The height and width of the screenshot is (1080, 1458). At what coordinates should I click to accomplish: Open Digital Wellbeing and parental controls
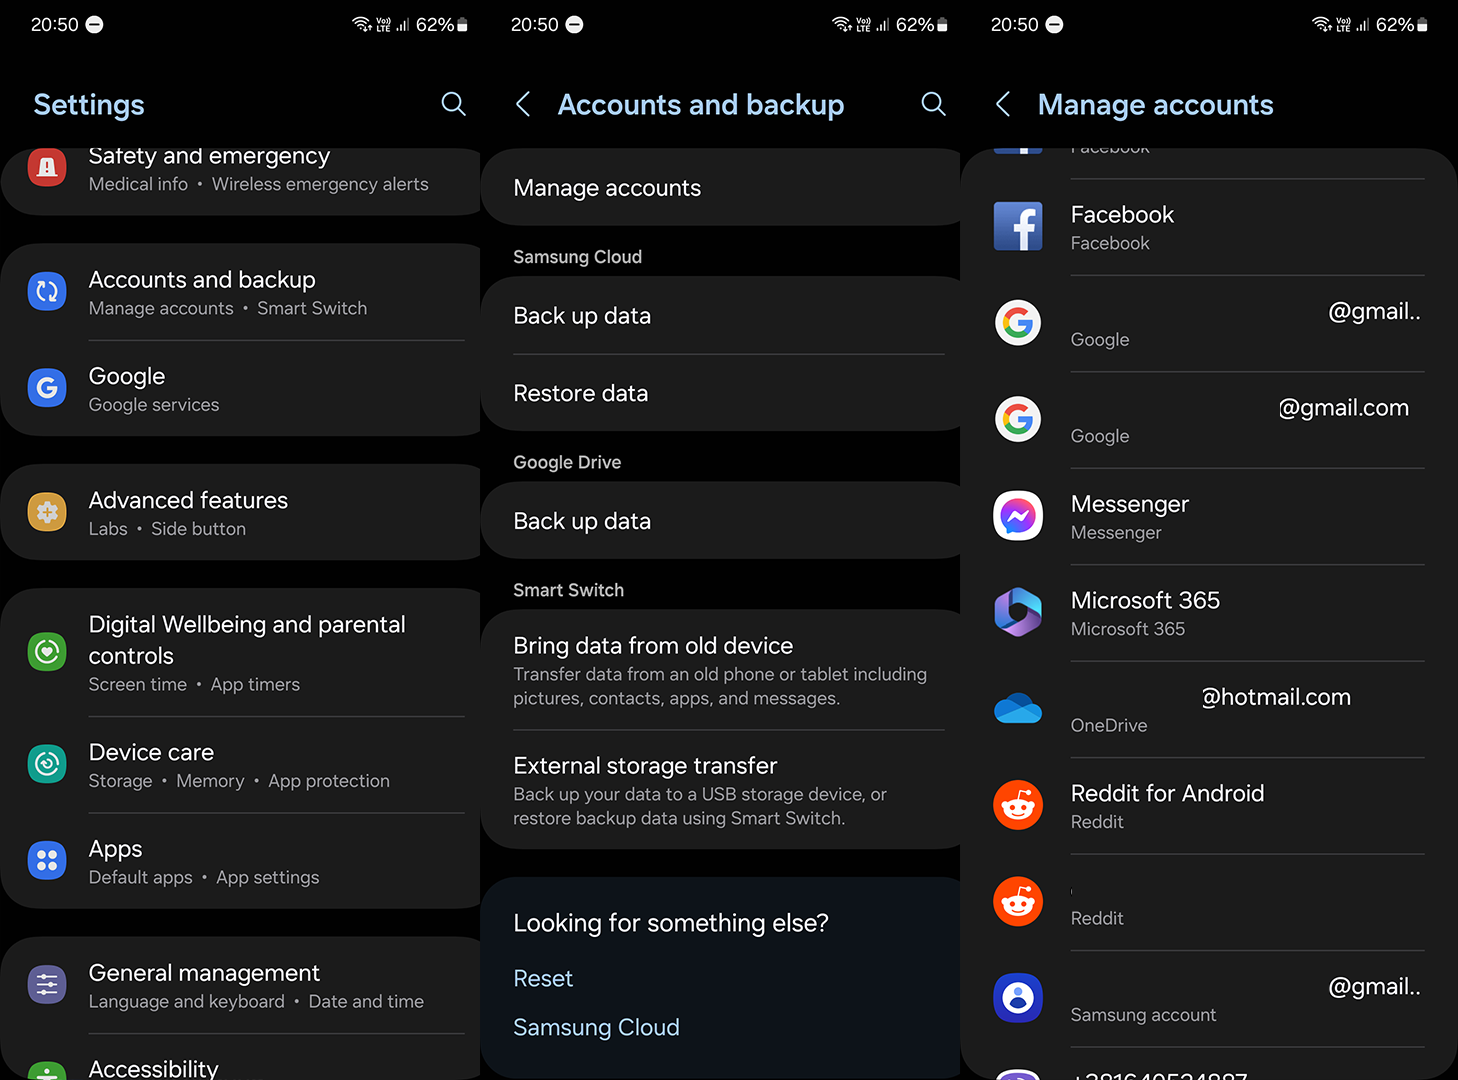[240, 652]
